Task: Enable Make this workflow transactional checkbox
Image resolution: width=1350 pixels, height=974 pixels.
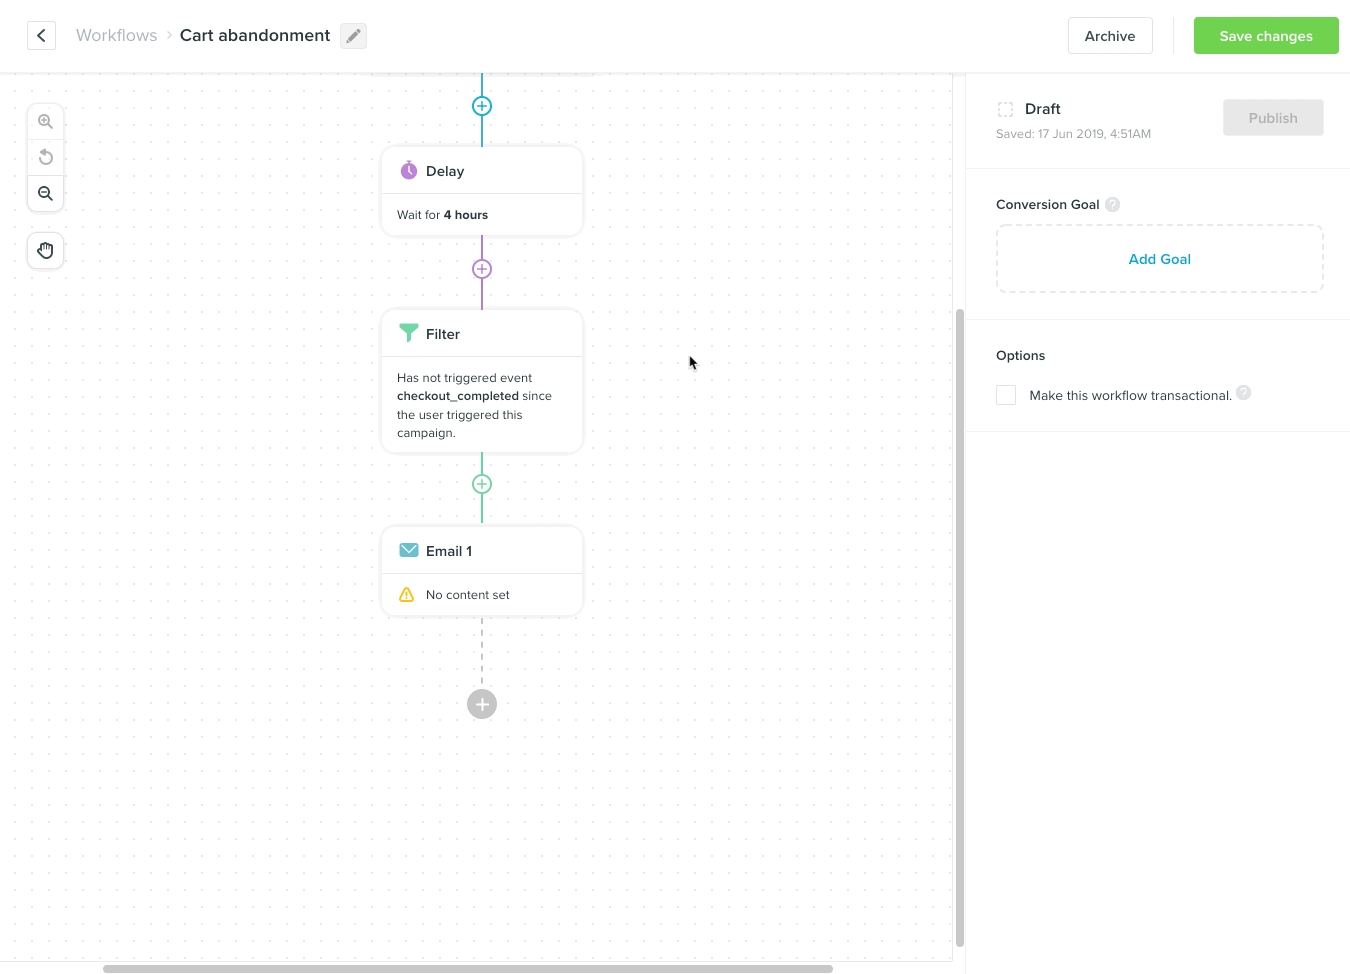Action: coord(1006,395)
